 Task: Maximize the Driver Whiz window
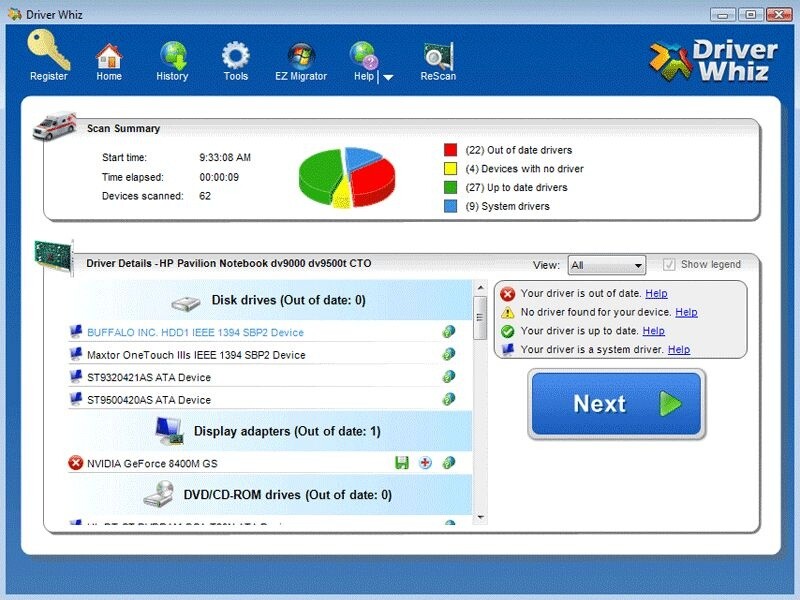coord(751,15)
